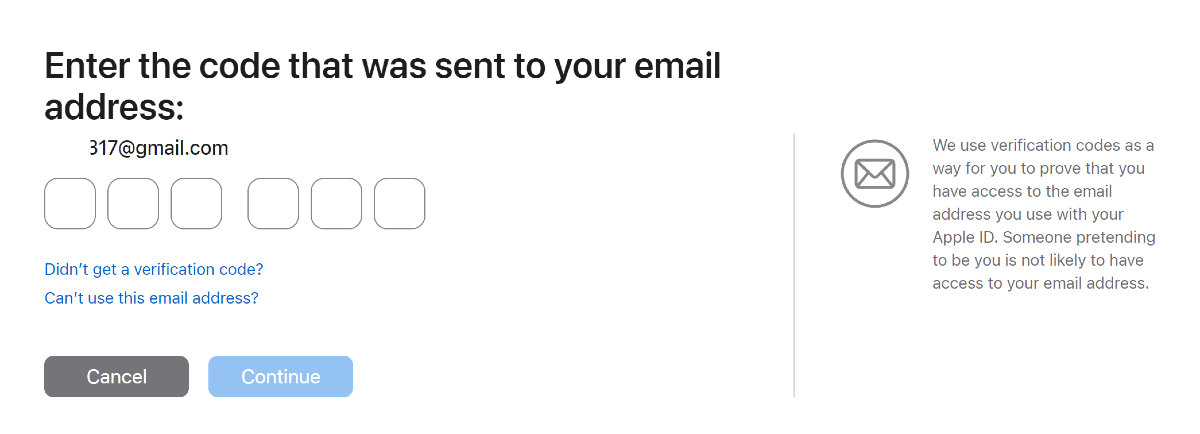Click the word "address:" in the heading
Viewport: 1200px width, 434px height.
(115, 108)
